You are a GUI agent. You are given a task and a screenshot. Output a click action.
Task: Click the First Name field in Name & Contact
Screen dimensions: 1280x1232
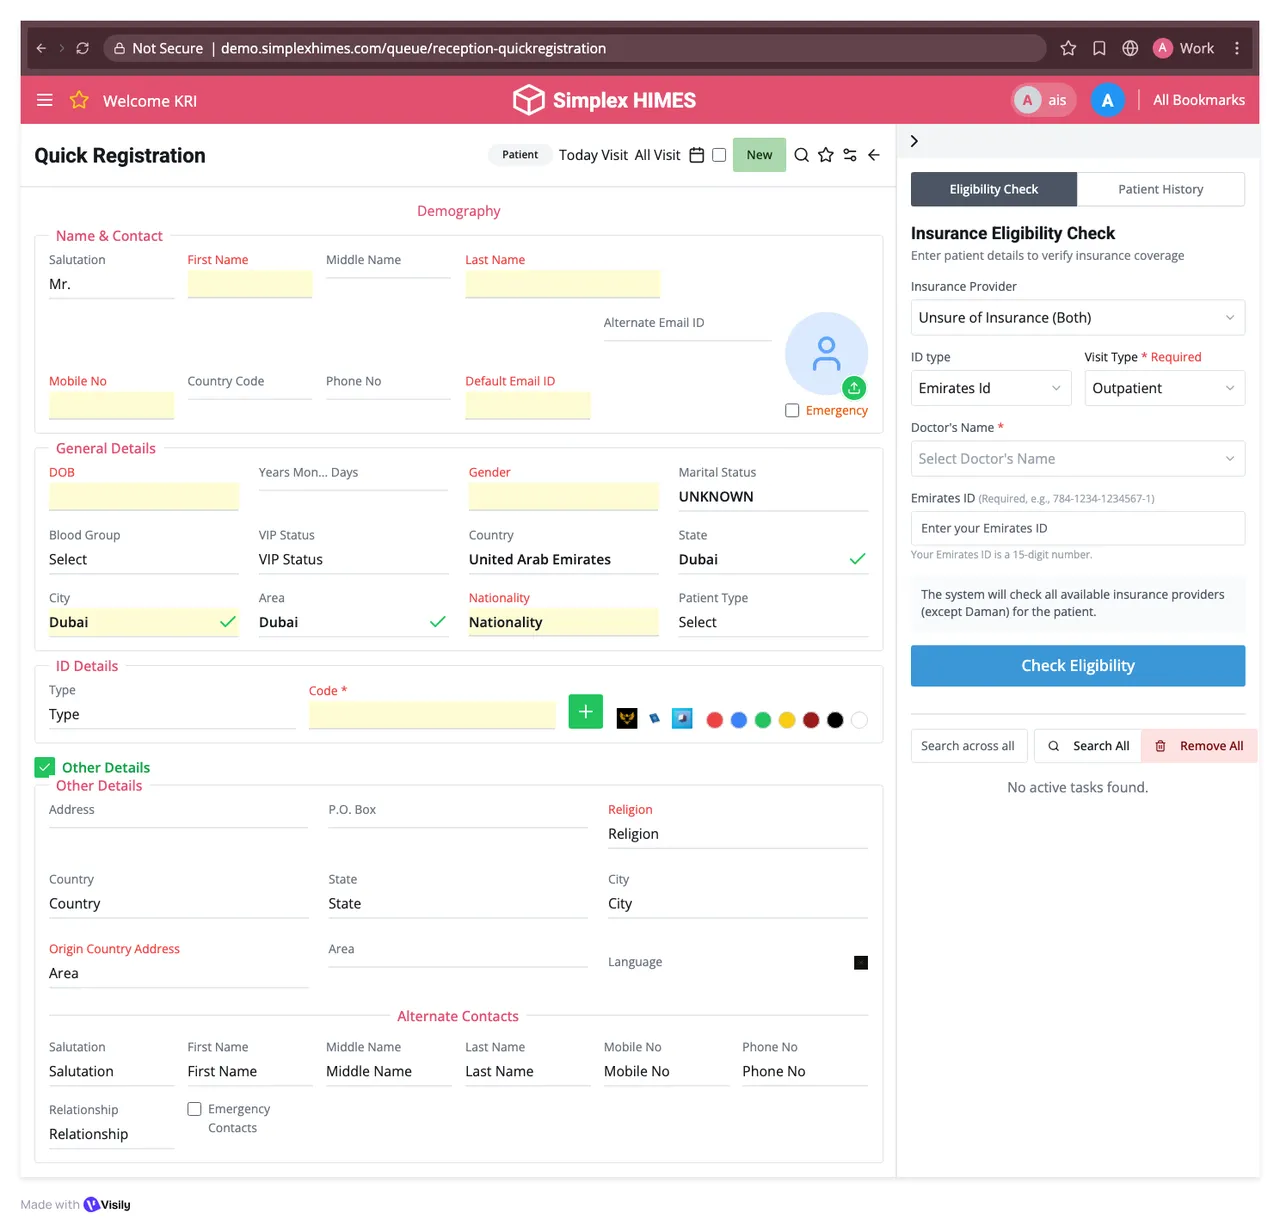(250, 284)
